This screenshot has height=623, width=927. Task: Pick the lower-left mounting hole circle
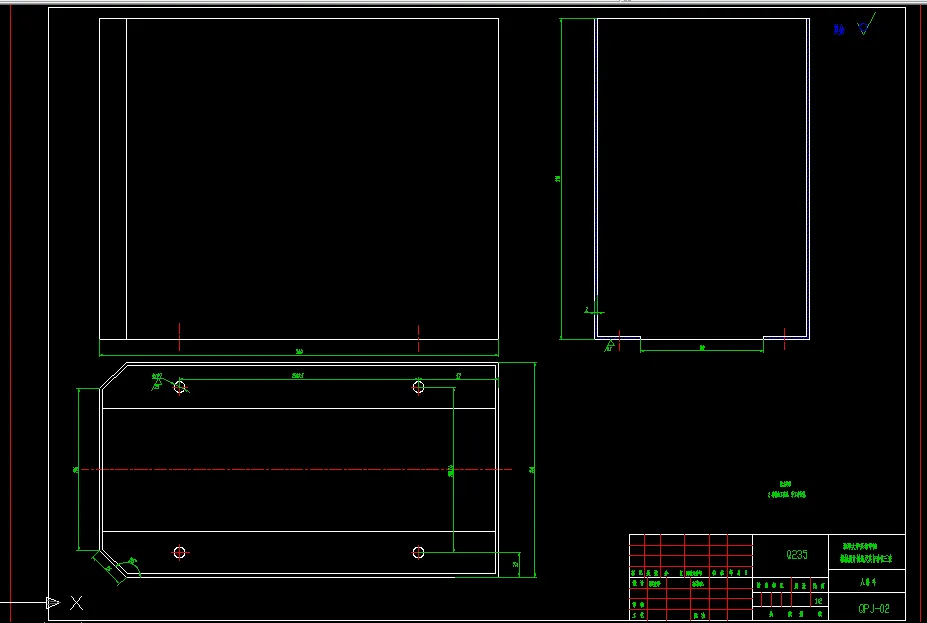(x=180, y=553)
